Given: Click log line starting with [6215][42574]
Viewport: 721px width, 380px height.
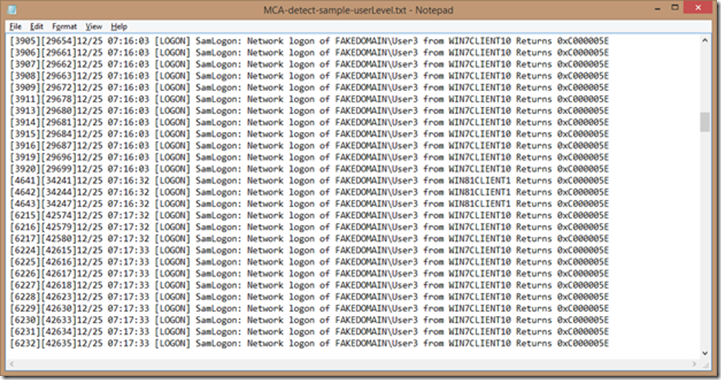Looking at the screenshot, I should [x=309, y=215].
